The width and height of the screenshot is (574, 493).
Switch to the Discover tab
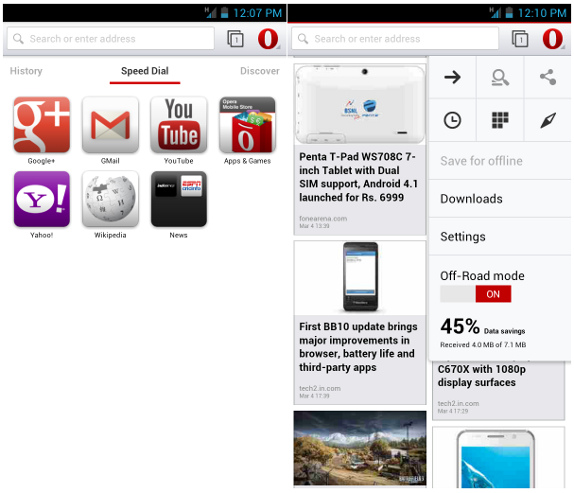(x=260, y=71)
